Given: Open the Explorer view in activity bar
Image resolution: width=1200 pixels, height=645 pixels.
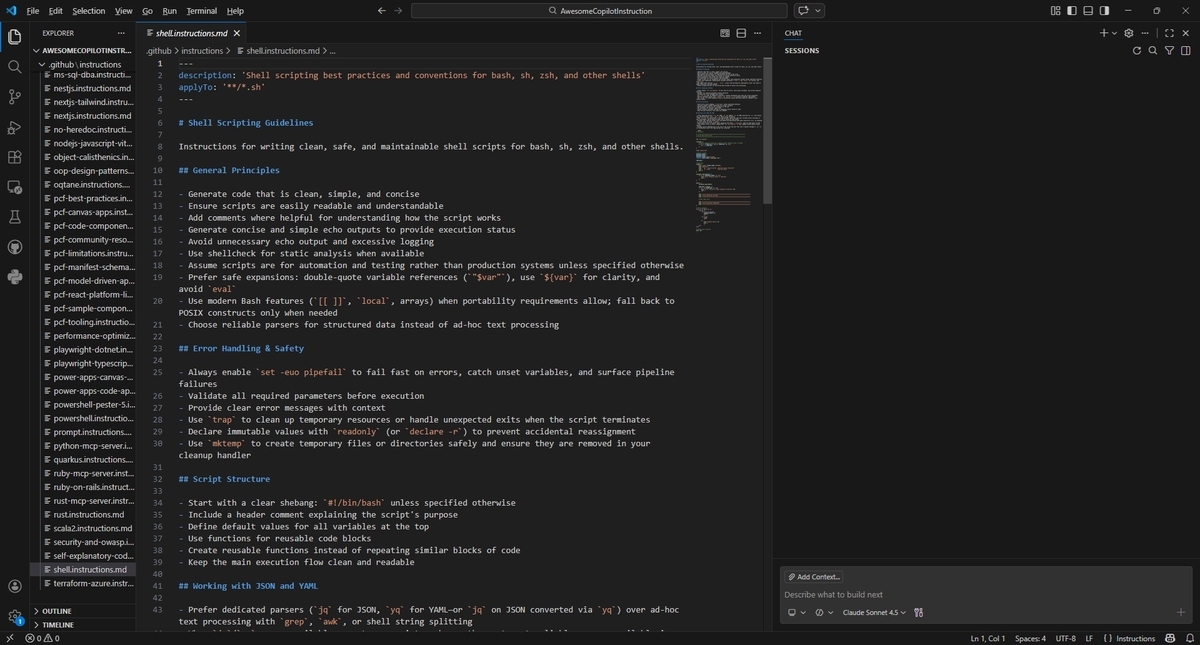Looking at the screenshot, I should 14,37.
